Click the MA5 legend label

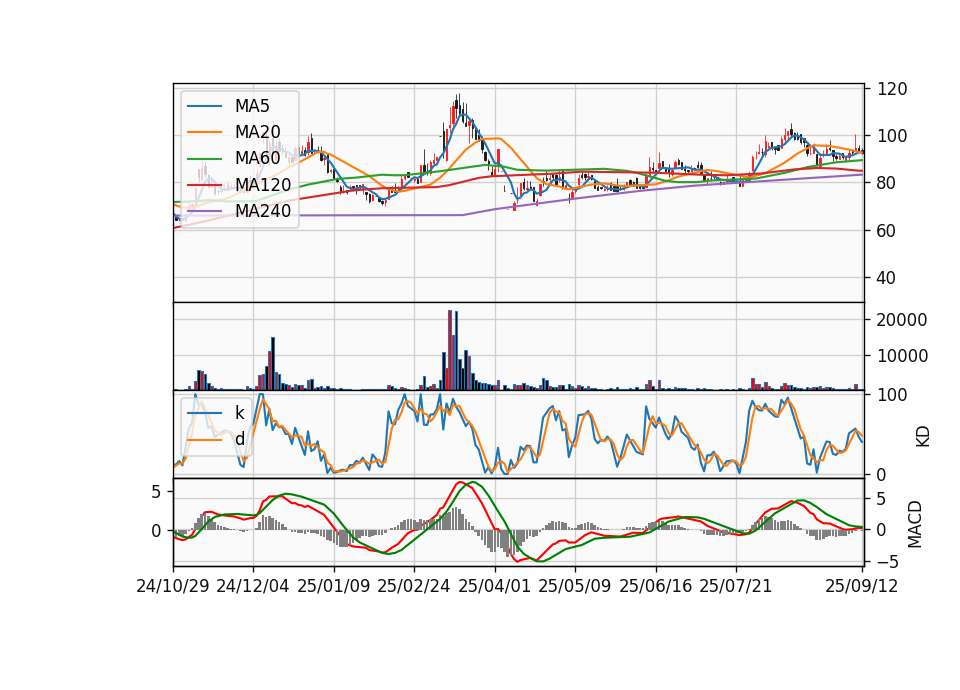[252, 106]
